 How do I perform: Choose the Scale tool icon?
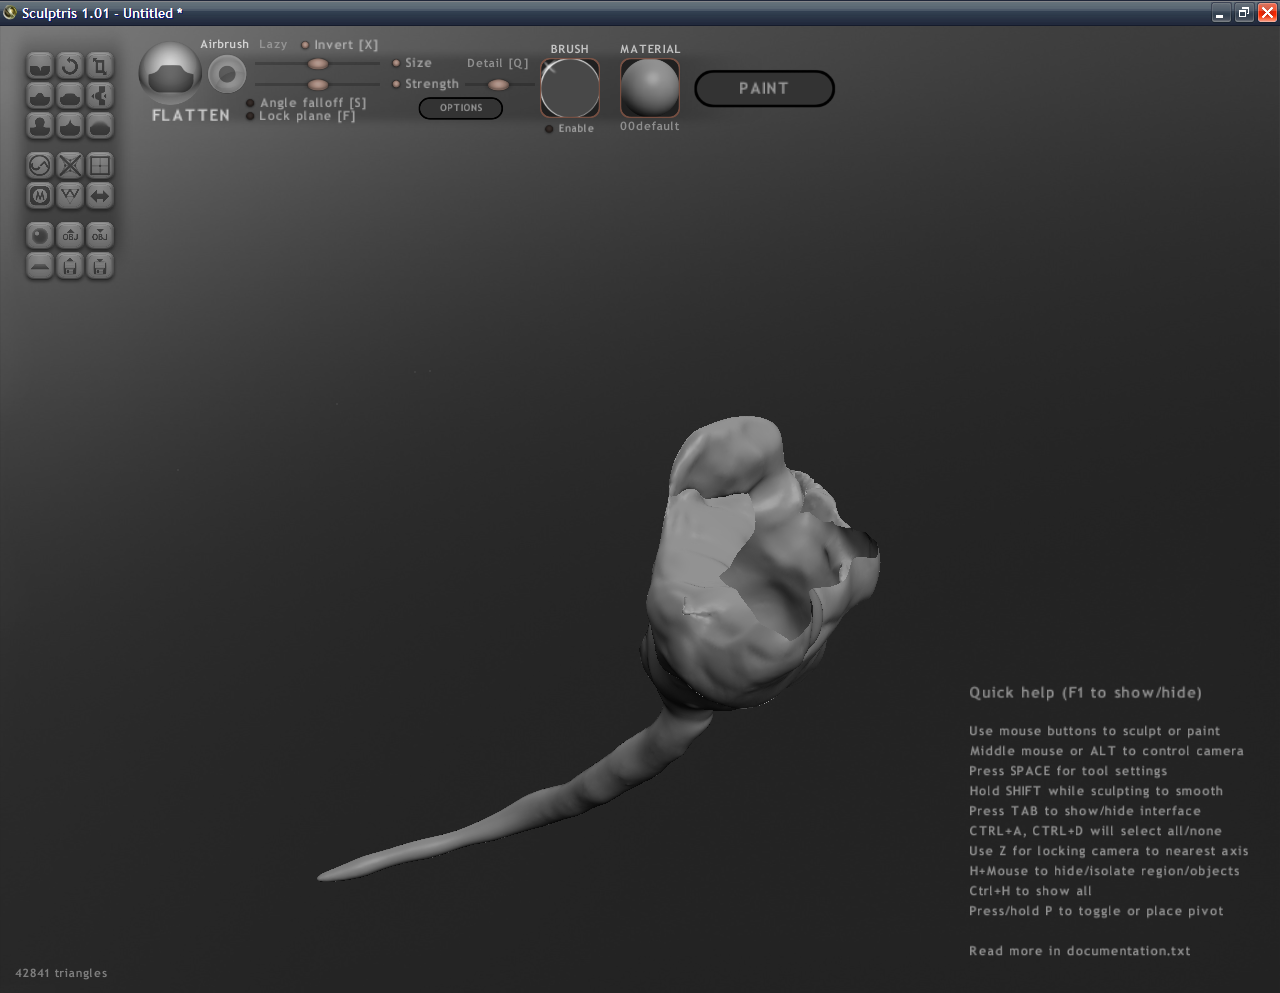pos(100,66)
